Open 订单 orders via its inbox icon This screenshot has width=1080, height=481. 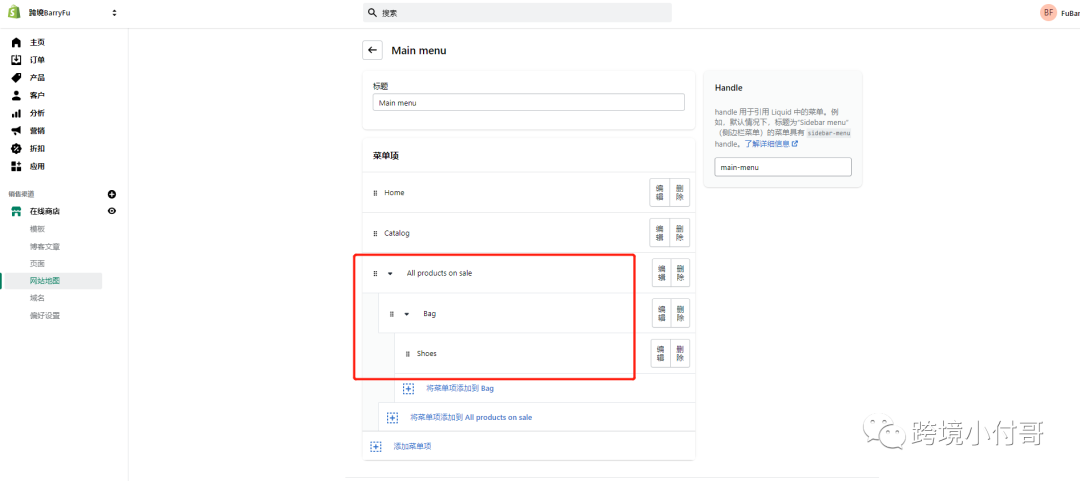(x=17, y=60)
